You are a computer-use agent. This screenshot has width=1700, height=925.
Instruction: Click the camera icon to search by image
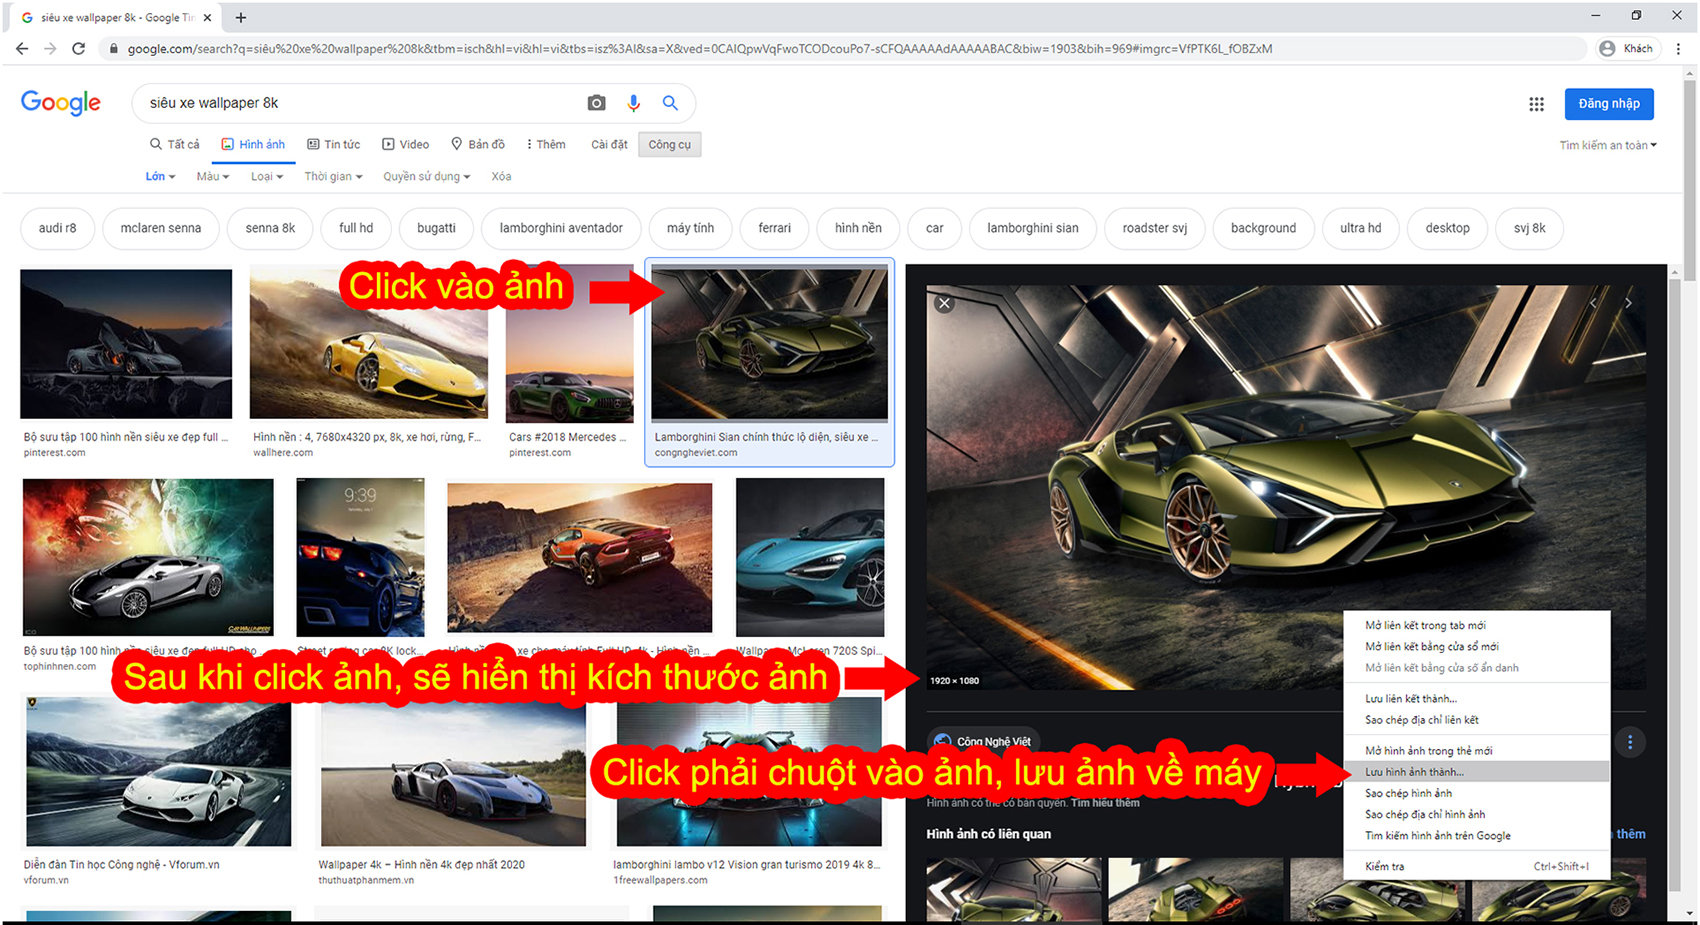click(596, 103)
